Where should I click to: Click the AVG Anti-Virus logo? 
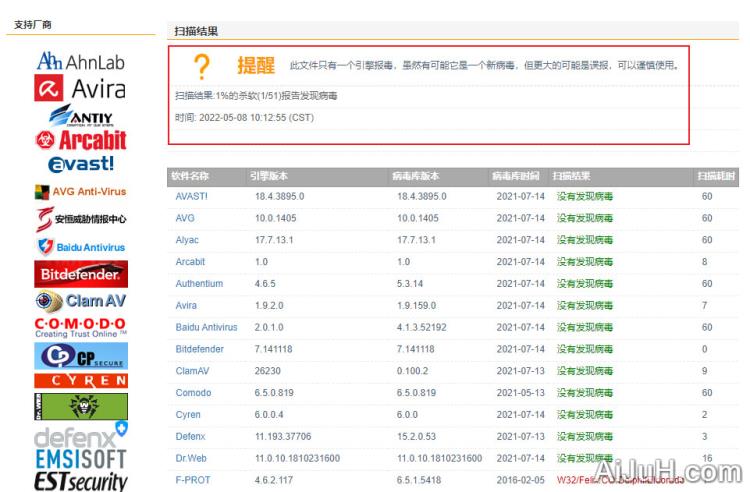tap(81, 191)
